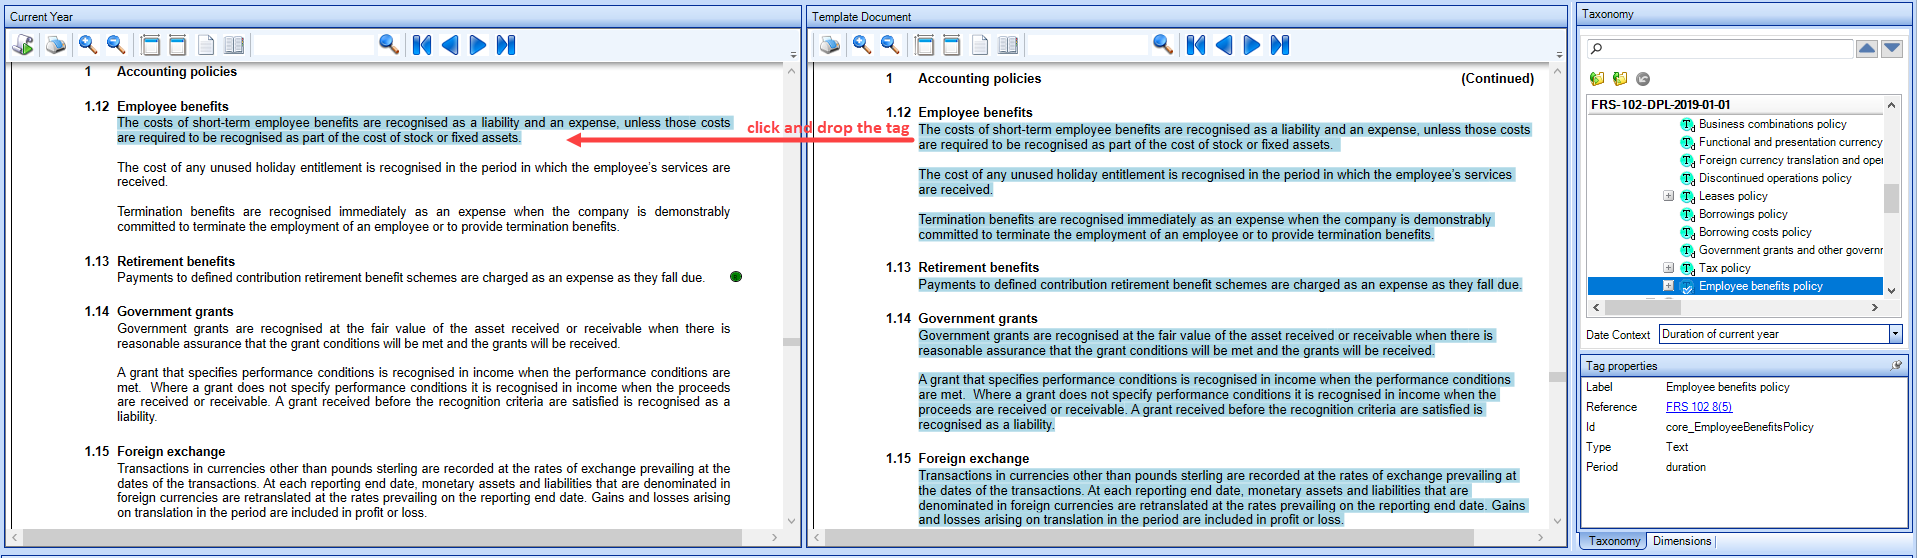Zoom in on the Template Document
Image resolution: width=1917 pixels, height=558 pixels.
[862, 45]
